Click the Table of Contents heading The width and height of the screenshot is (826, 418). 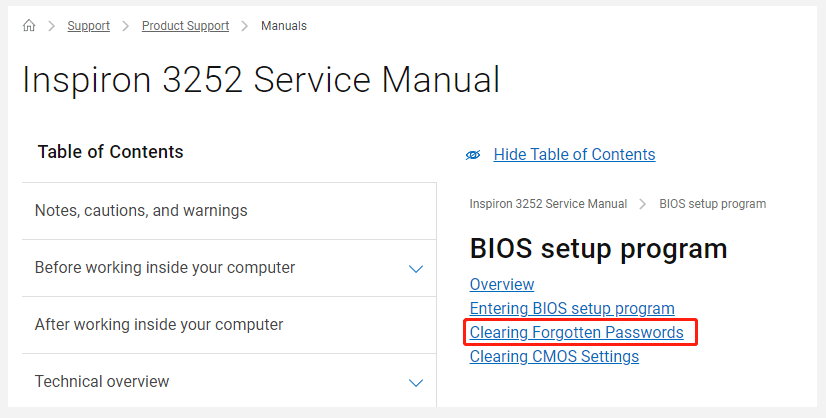tap(111, 152)
